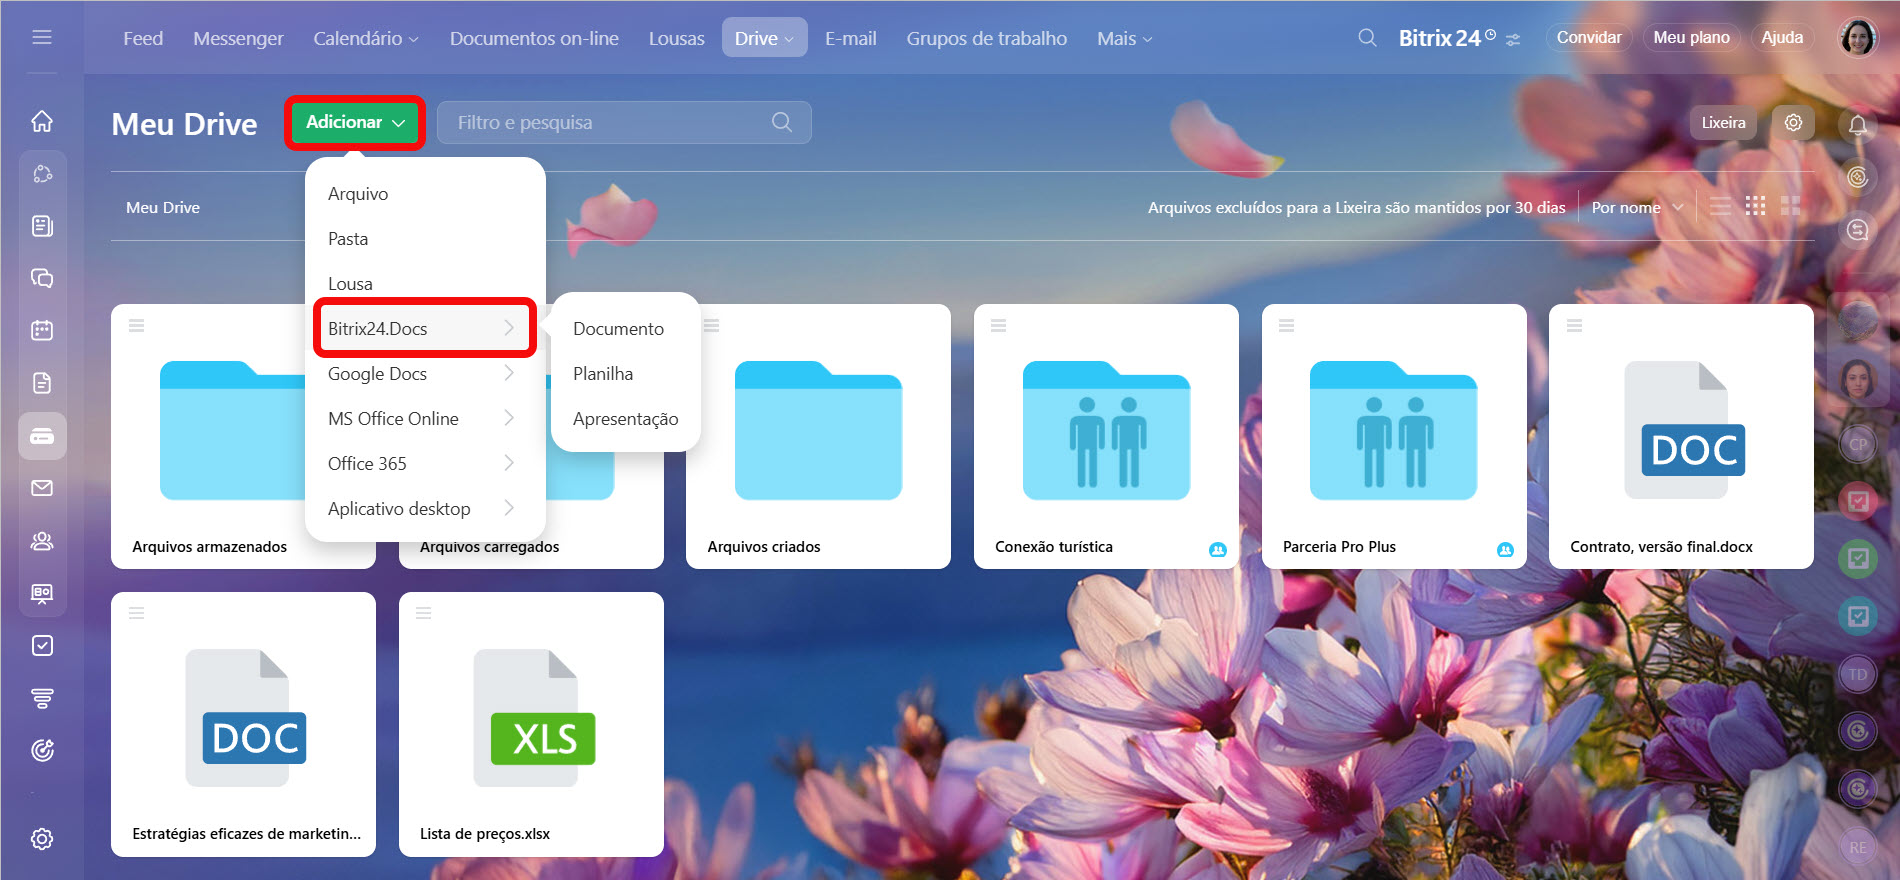Screen dimensions: 1900x880
Task: Open the Feed news sidebar icon
Action: [x=42, y=226]
